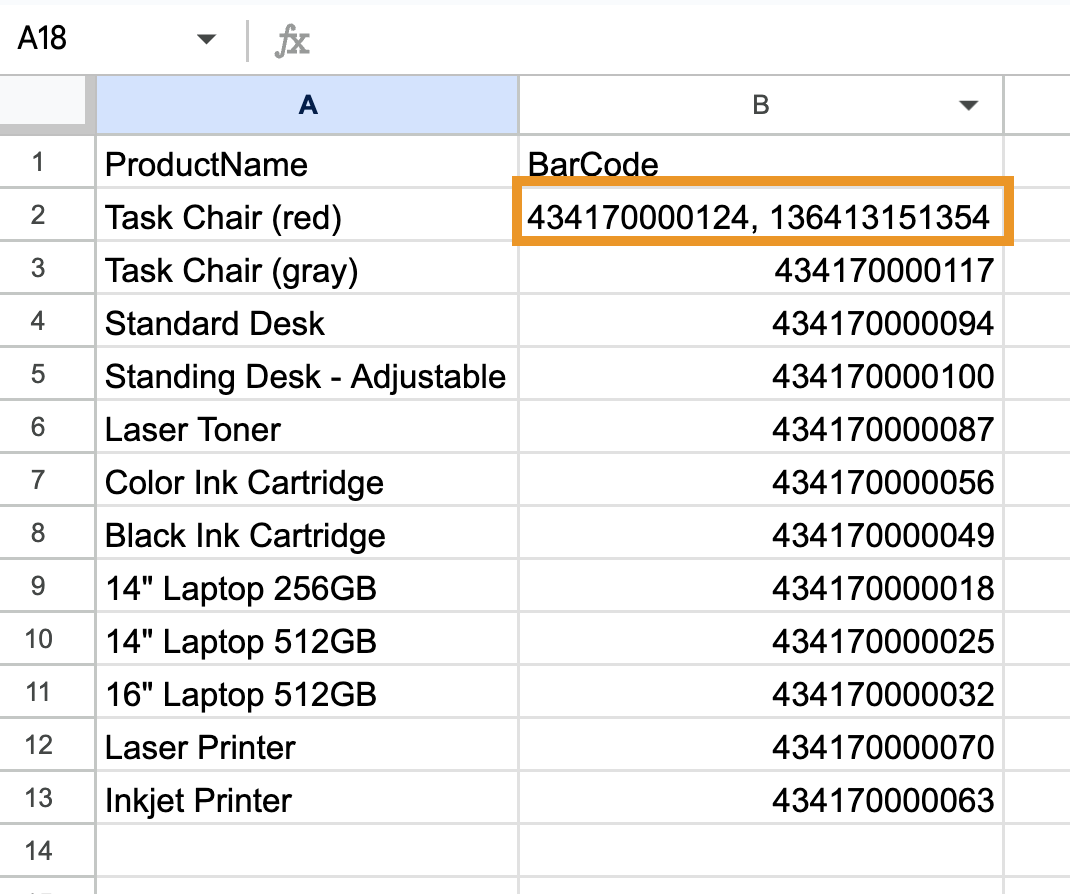Select the Inkjet Printer cell
This screenshot has width=1070, height=894.
[x=305, y=800]
